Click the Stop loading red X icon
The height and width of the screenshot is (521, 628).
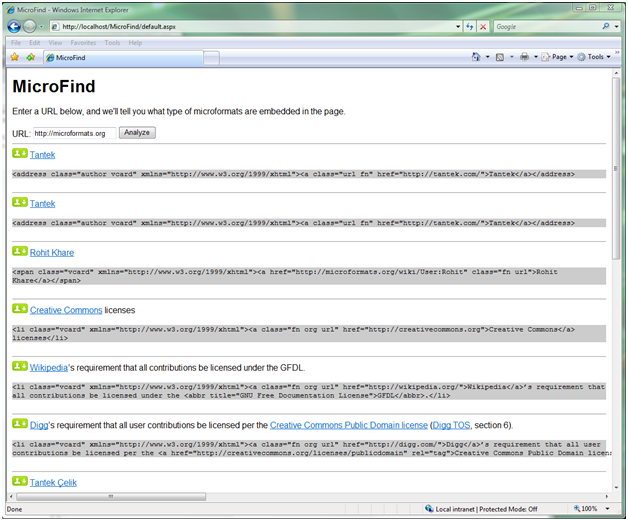[483, 27]
